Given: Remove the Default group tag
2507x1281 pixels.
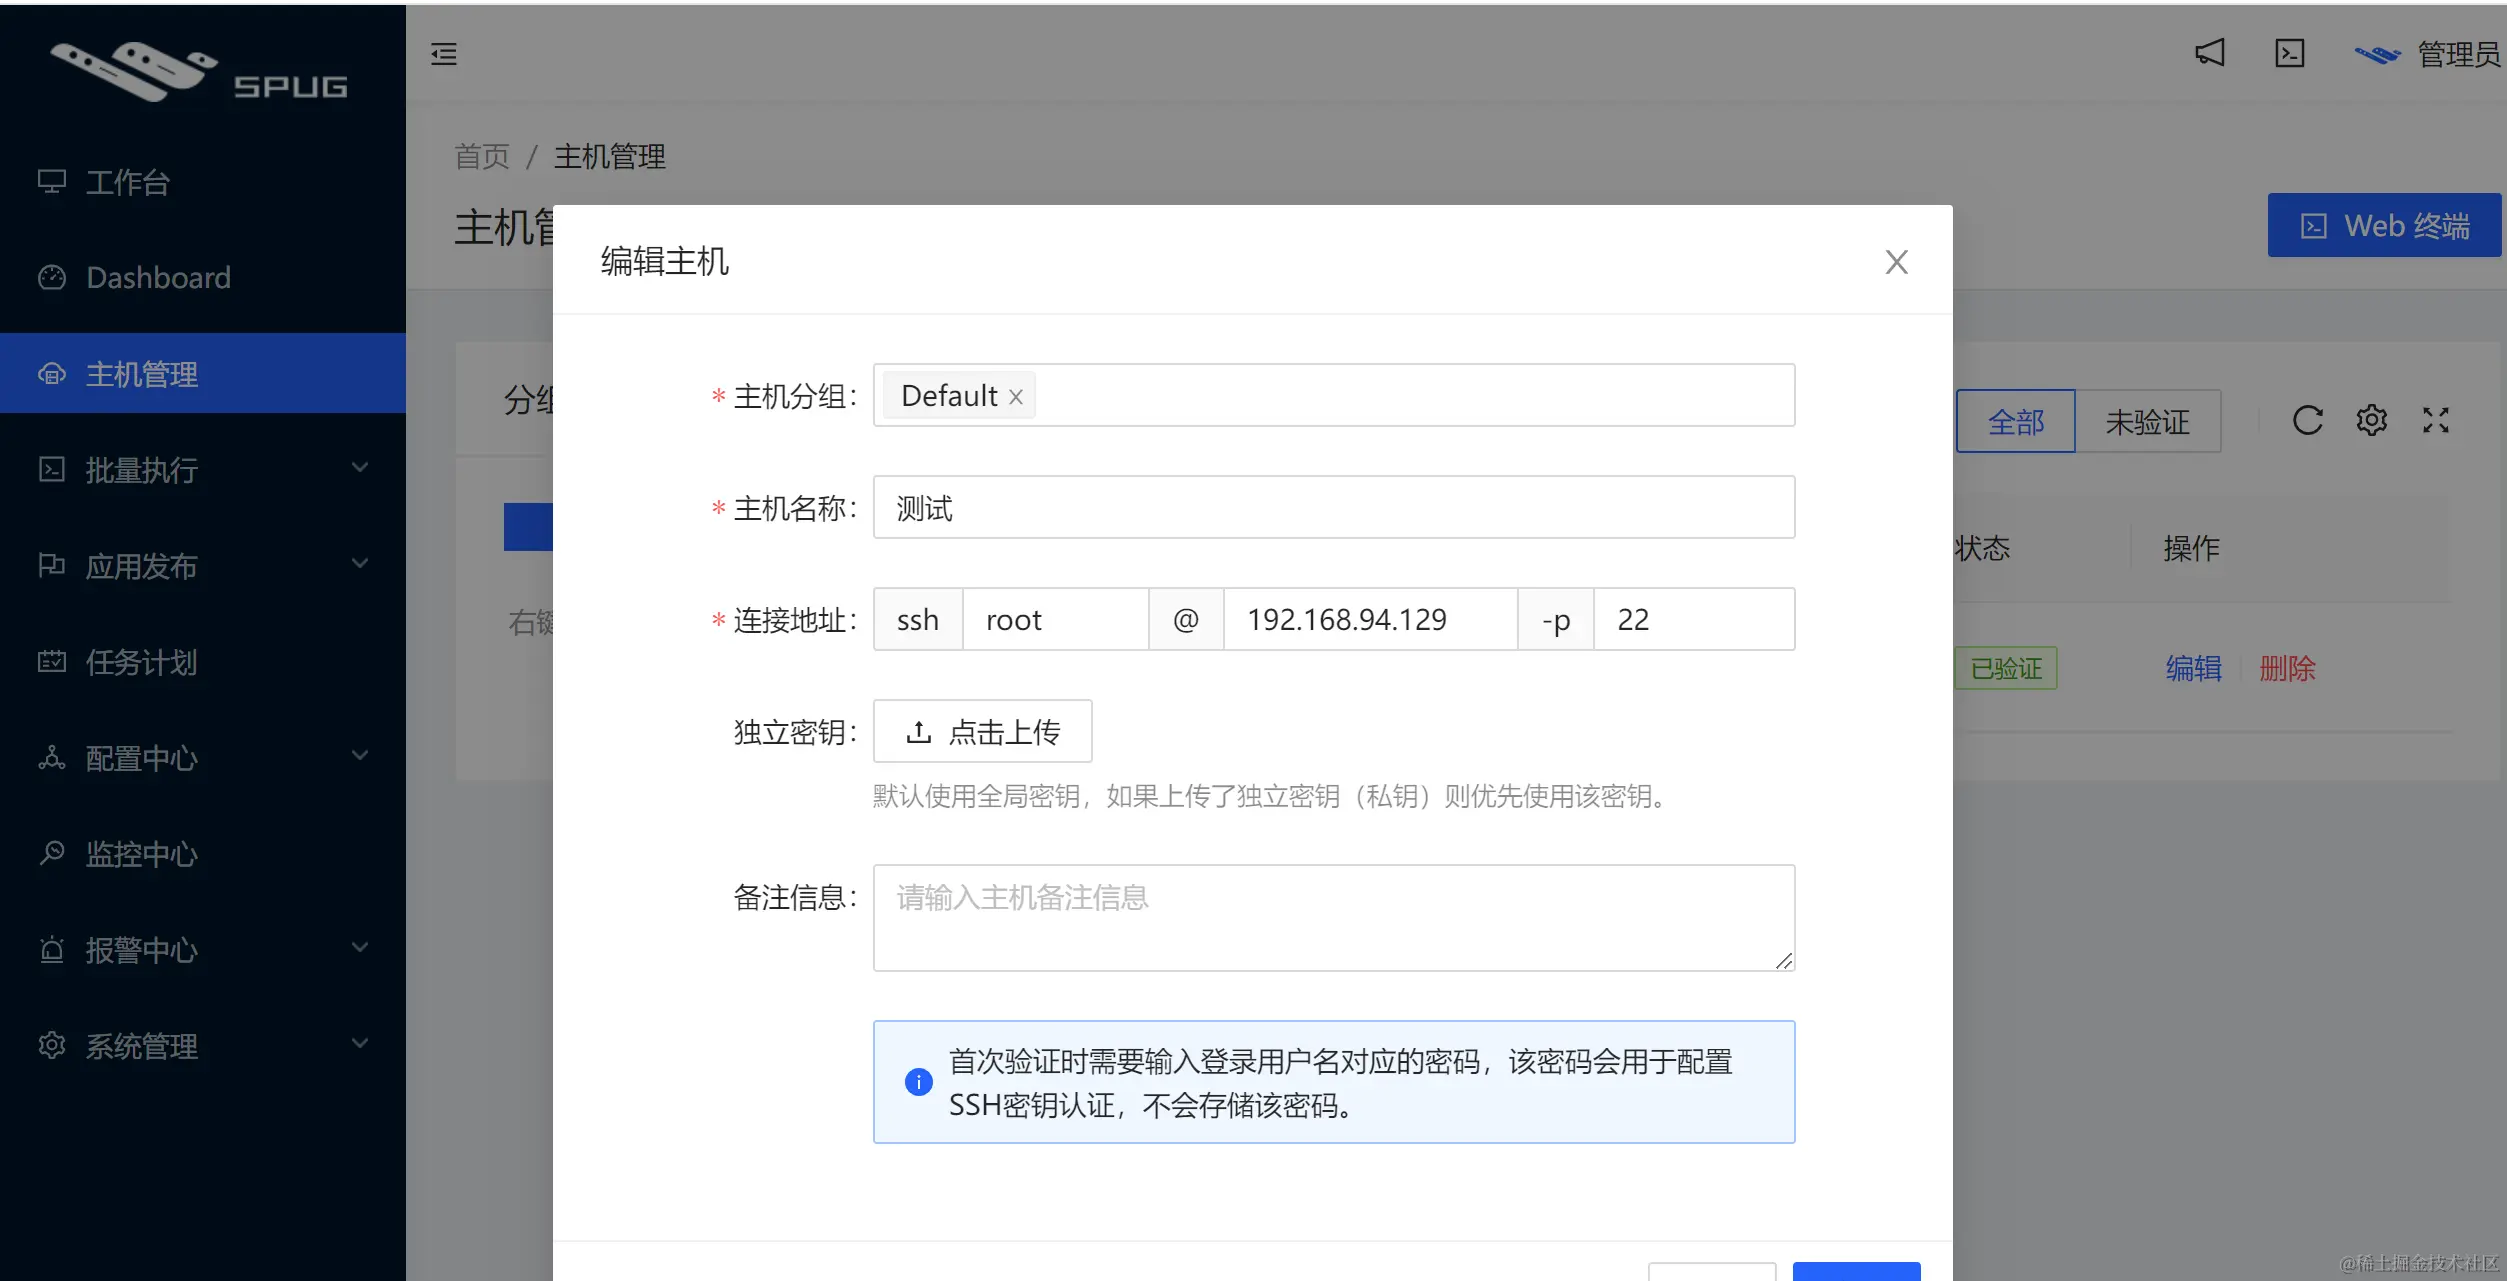Looking at the screenshot, I should point(1016,397).
